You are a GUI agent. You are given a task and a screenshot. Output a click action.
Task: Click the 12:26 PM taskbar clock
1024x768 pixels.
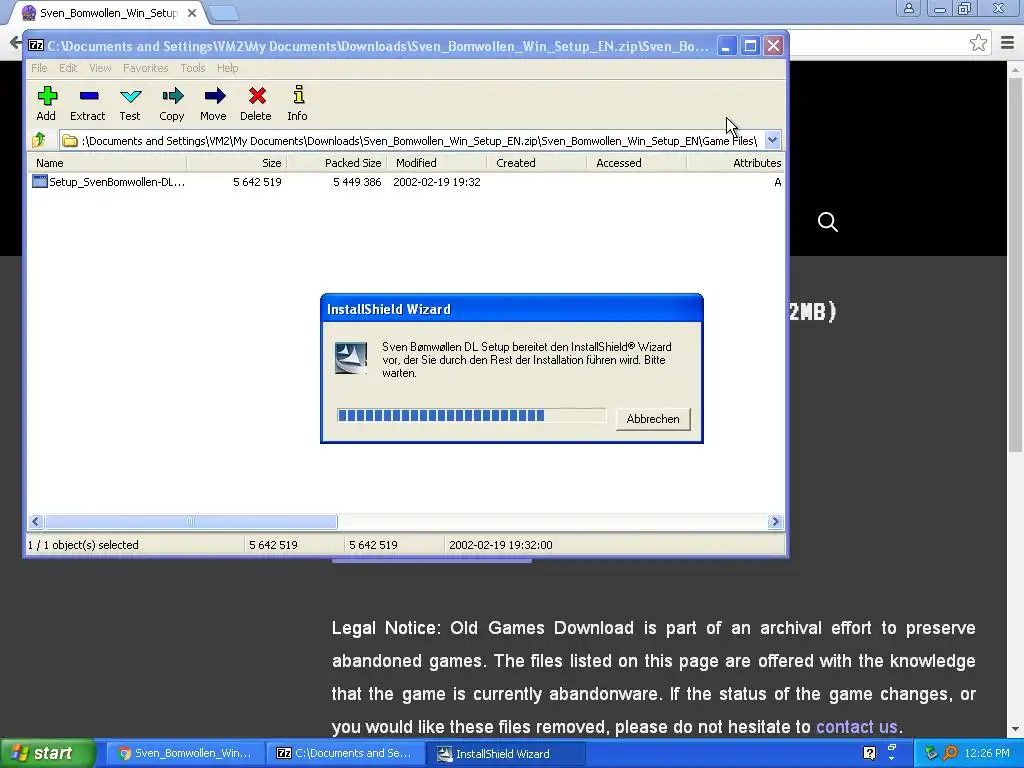click(x=987, y=753)
